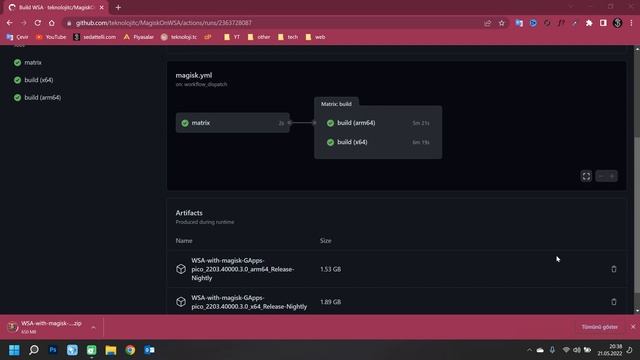The width and height of the screenshot is (640, 360).
Task: Open the sedattelli.com bookmark
Action: coord(95,37)
